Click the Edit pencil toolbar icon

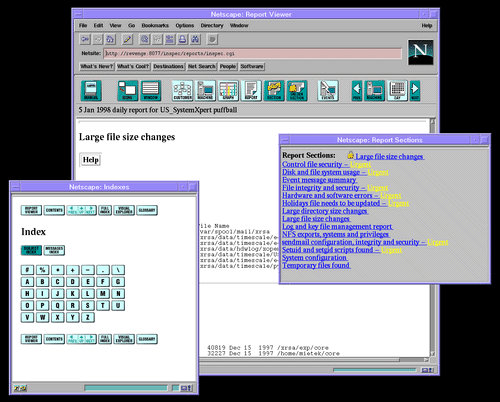pyautogui.click(x=127, y=39)
